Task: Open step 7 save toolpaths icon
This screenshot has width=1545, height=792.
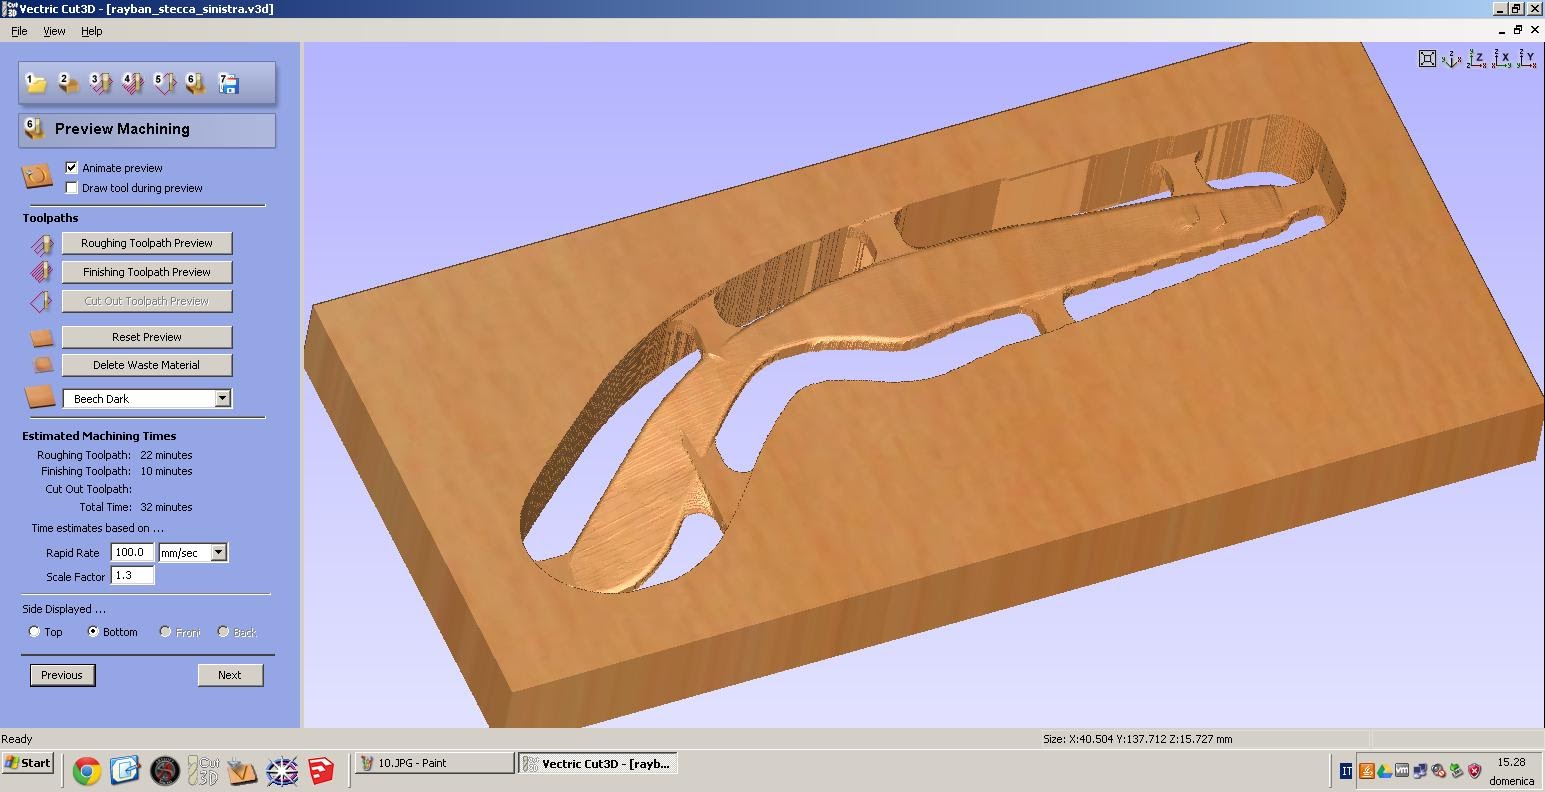Action: click(228, 83)
